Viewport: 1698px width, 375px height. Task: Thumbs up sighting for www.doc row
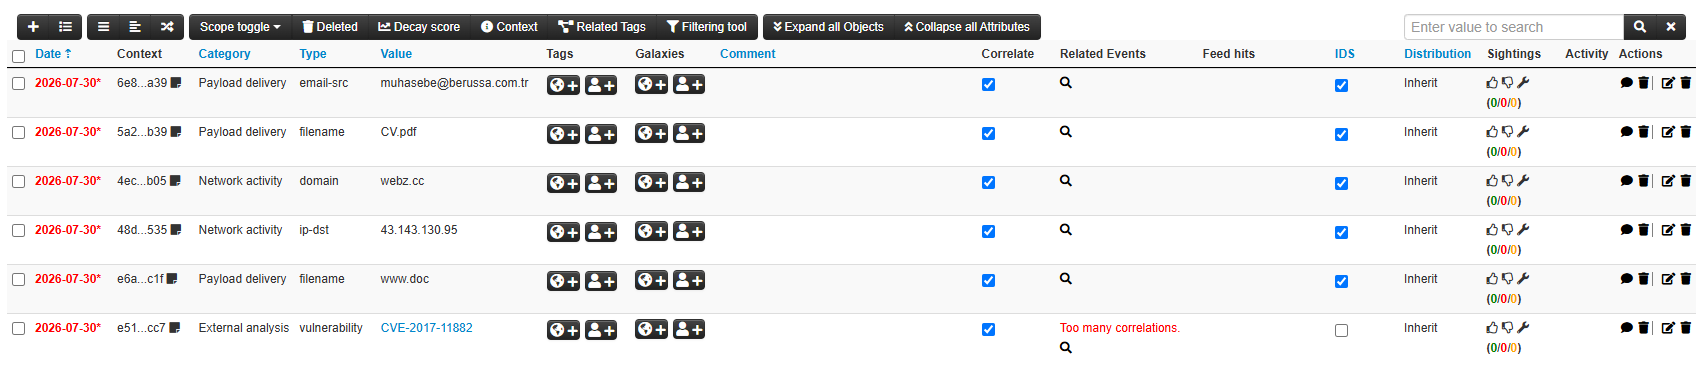(x=1492, y=279)
